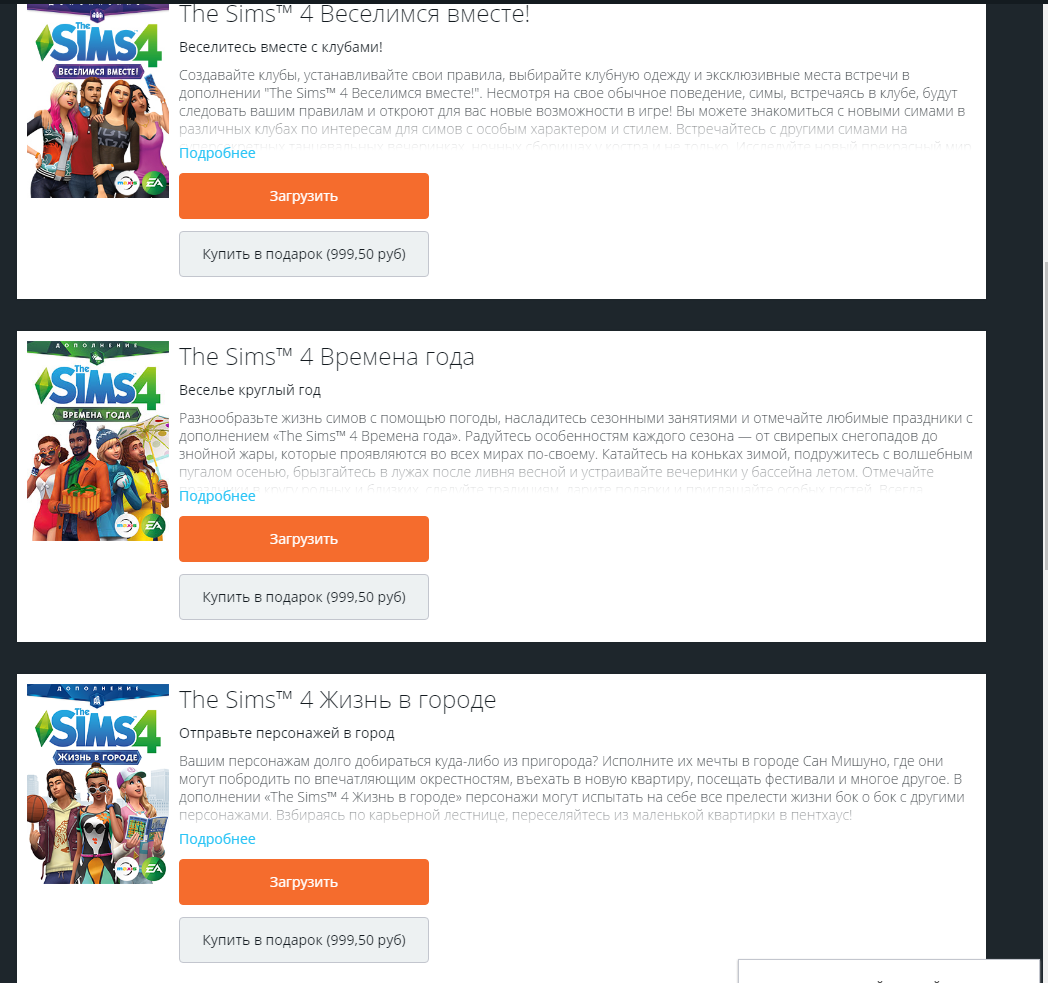
Task: Expand Подробнее under Времена года description
Action: pyautogui.click(x=217, y=496)
